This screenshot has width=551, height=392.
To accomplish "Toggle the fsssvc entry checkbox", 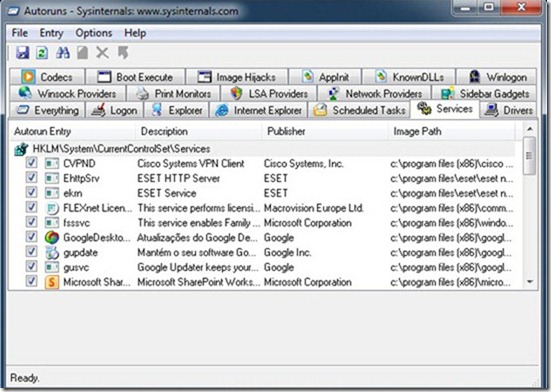I will click(x=31, y=222).
